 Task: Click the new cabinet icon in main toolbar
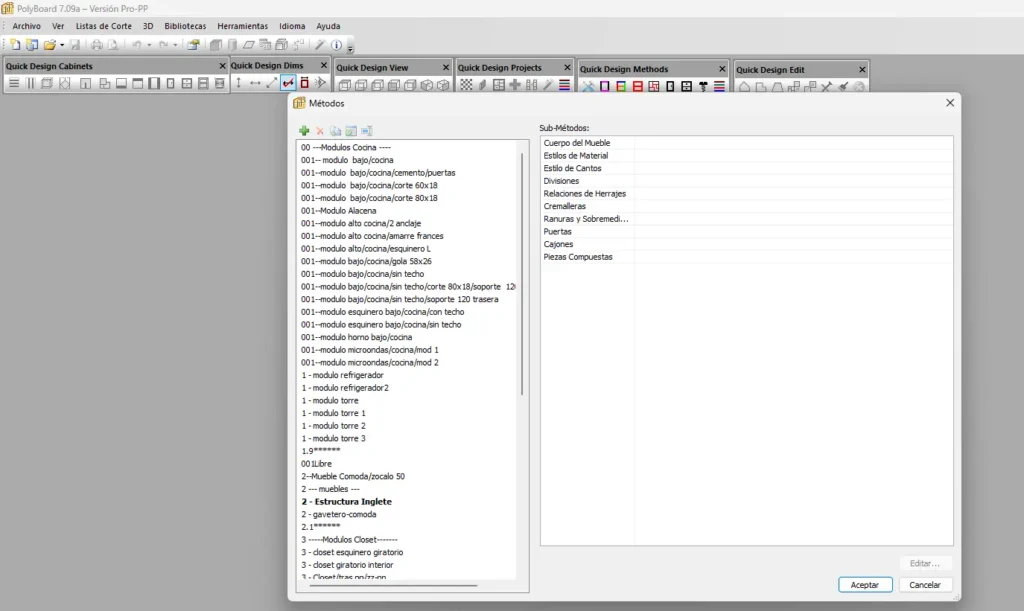pos(15,45)
